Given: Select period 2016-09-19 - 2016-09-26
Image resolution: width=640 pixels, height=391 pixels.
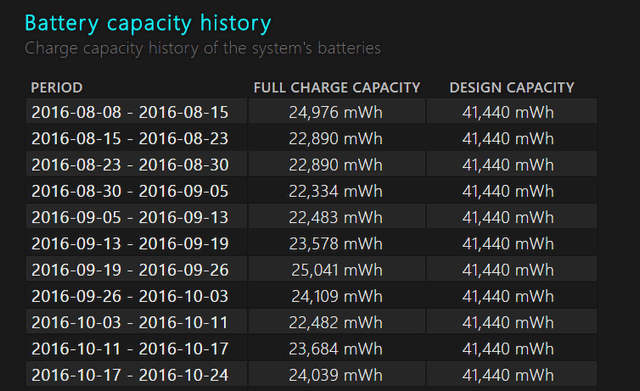Looking at the screenshot, I should tap(130, 270).
